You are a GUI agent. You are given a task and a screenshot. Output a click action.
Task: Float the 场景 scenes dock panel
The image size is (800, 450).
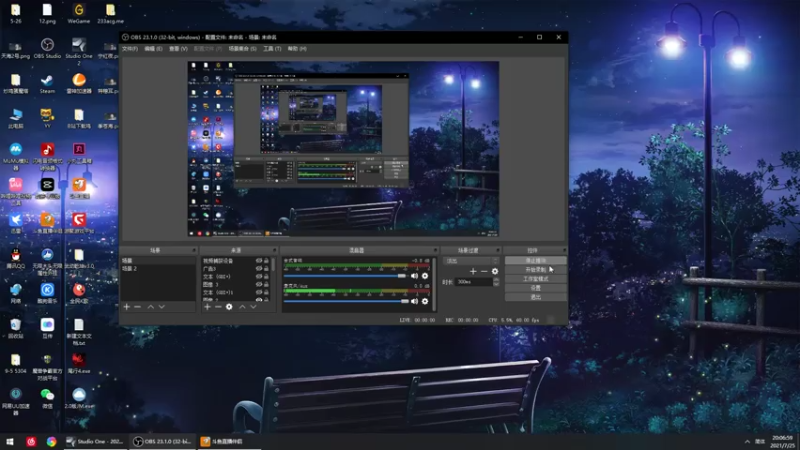point(194,251)
